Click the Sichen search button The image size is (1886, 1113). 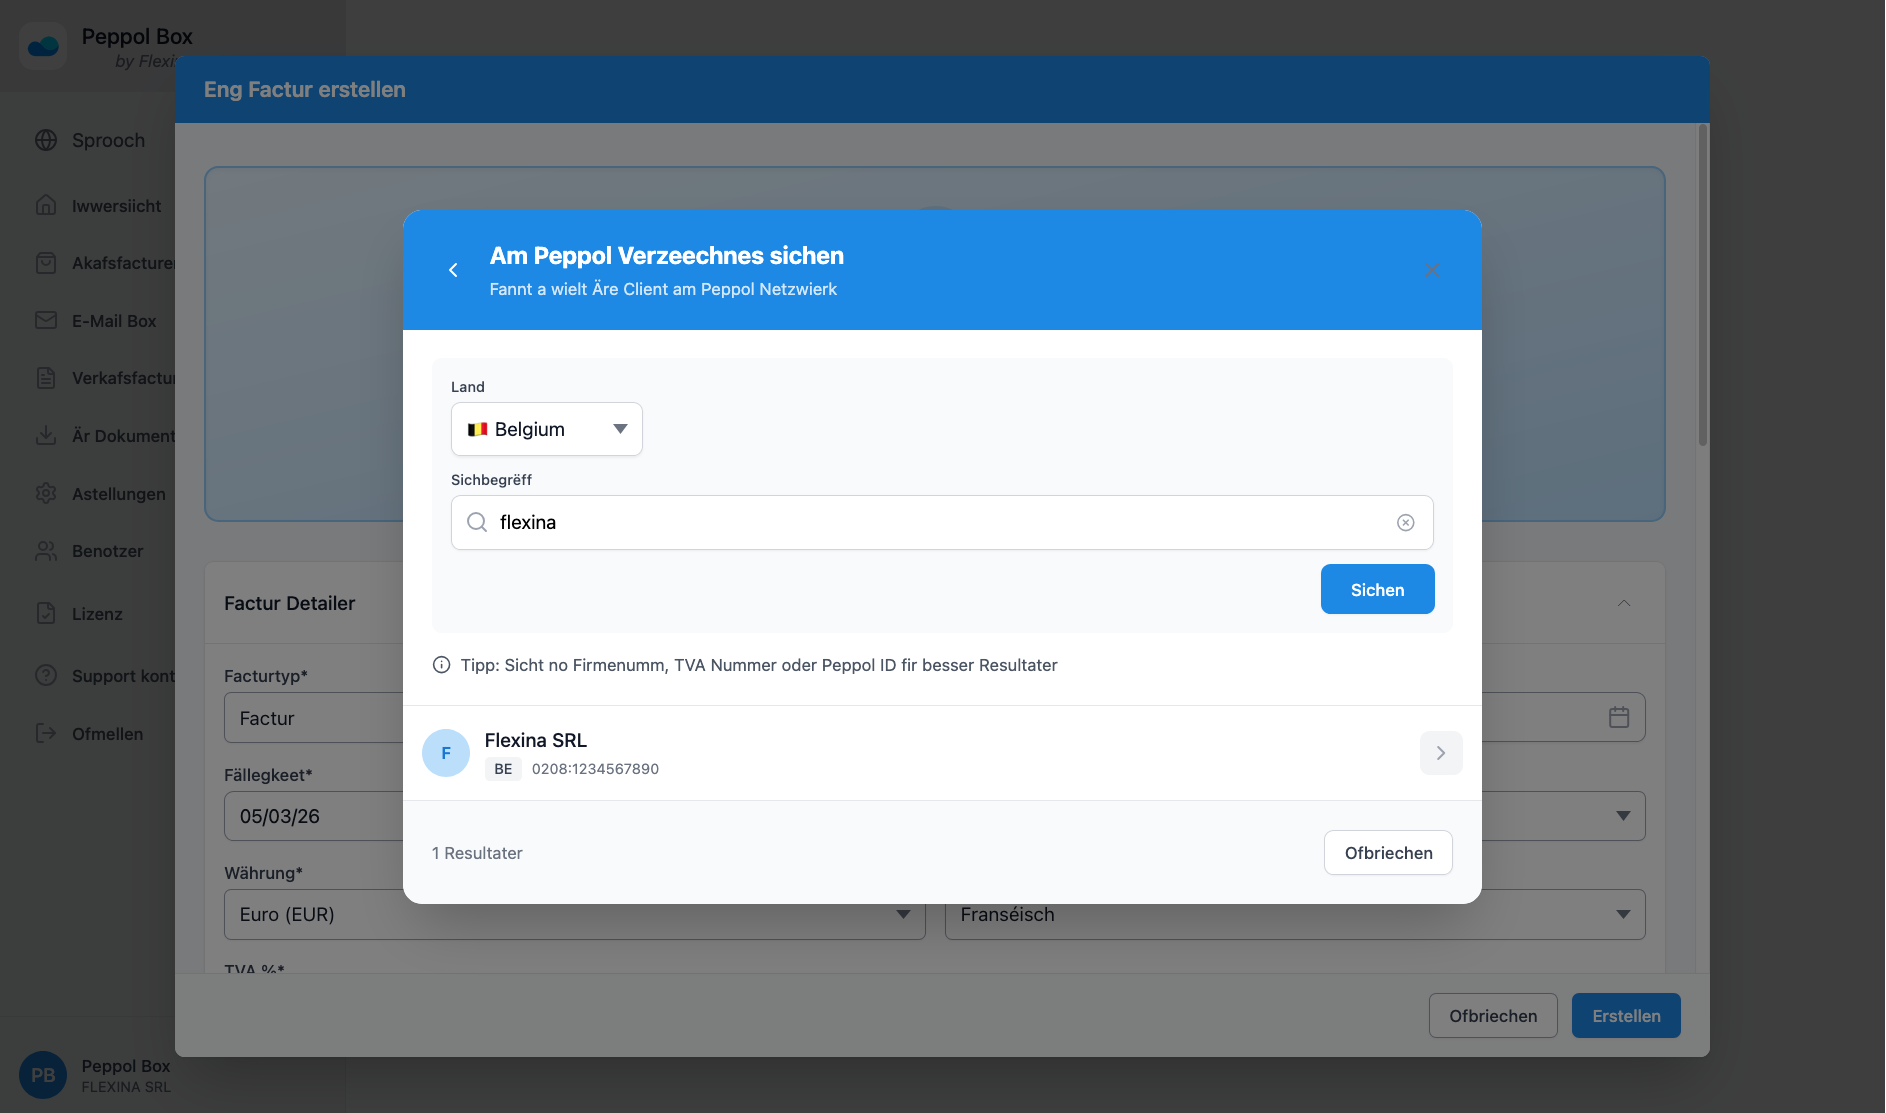pos(1377,589)
